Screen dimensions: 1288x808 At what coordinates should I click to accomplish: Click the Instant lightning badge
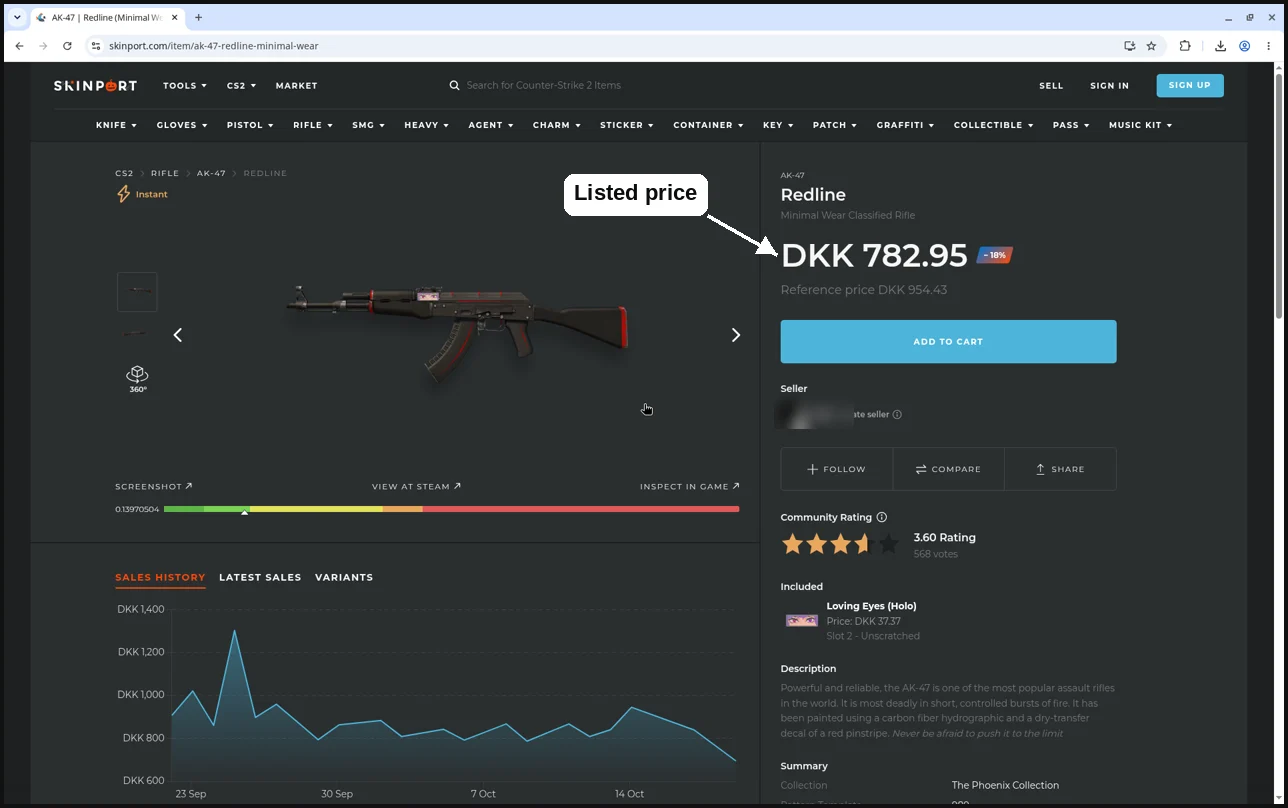(x=142, y=194)
